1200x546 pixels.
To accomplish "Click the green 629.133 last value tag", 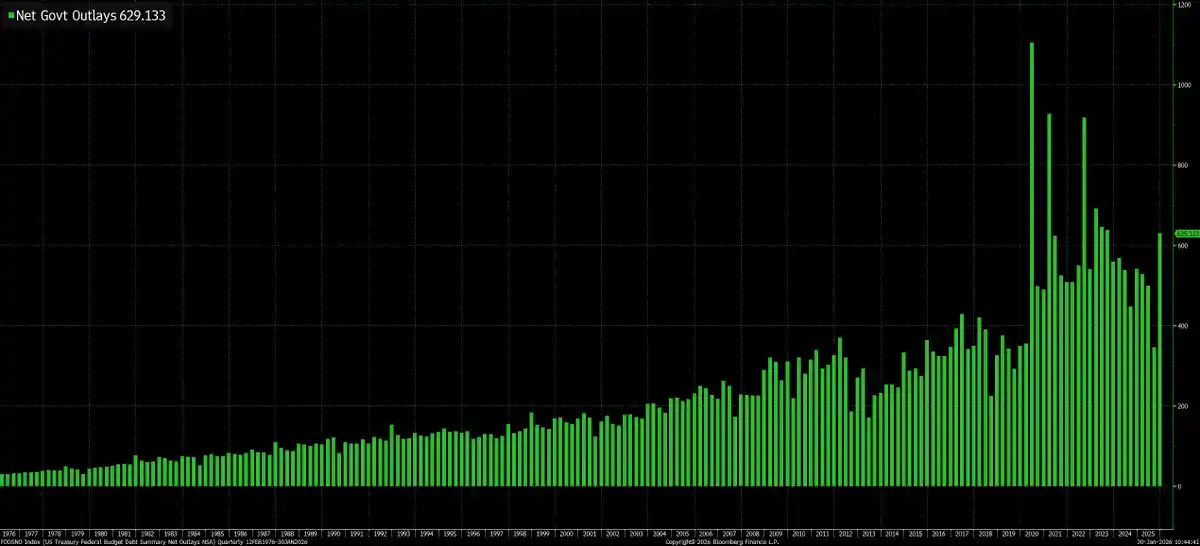I will click(x=1187, y=234).
